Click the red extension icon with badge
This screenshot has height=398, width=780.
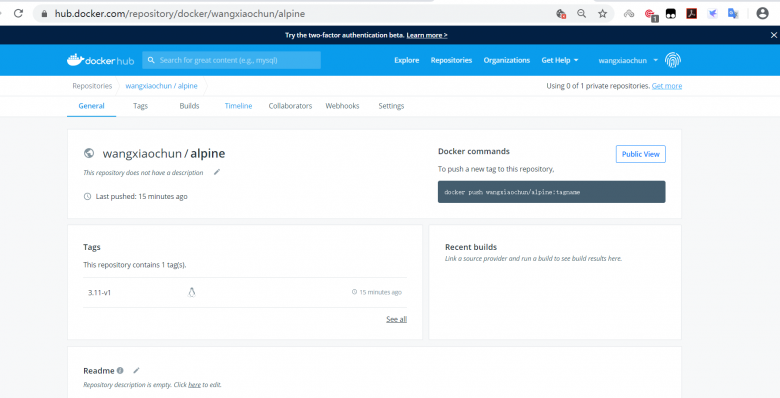[x=651, y=14]
